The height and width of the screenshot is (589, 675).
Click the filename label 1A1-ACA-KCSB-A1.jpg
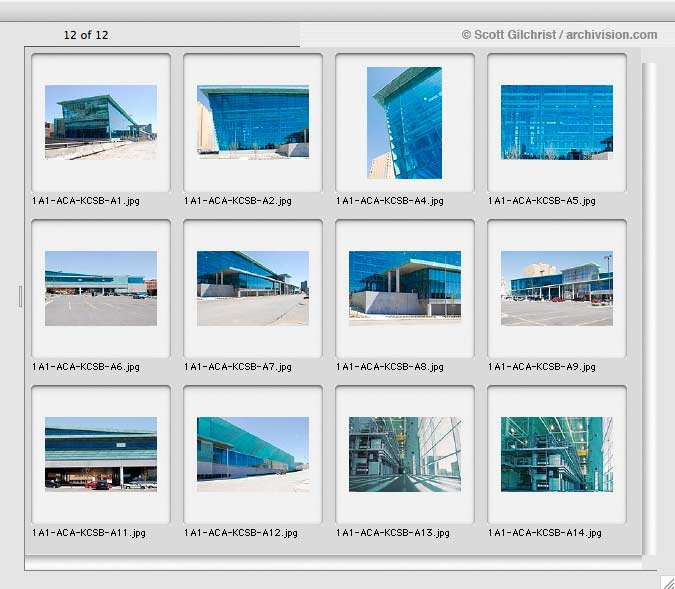(x=86, y=201)
